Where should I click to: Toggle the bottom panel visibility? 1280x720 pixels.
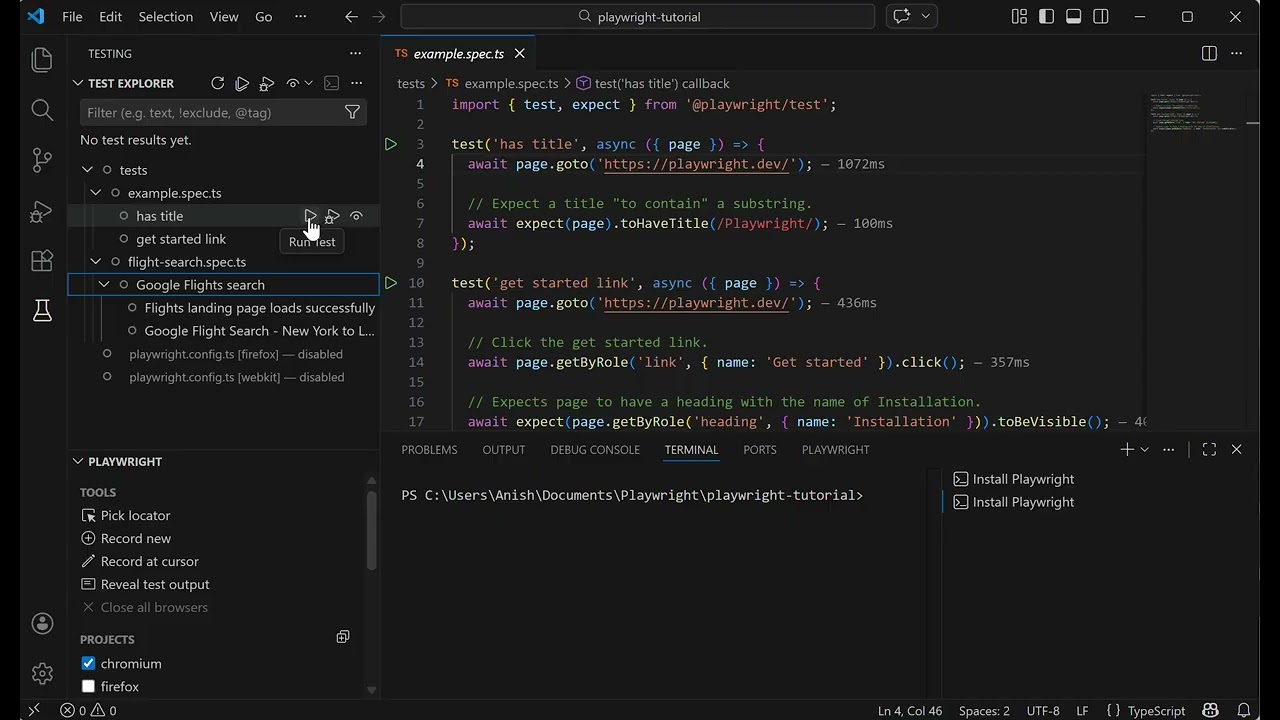pos(1073,17)
